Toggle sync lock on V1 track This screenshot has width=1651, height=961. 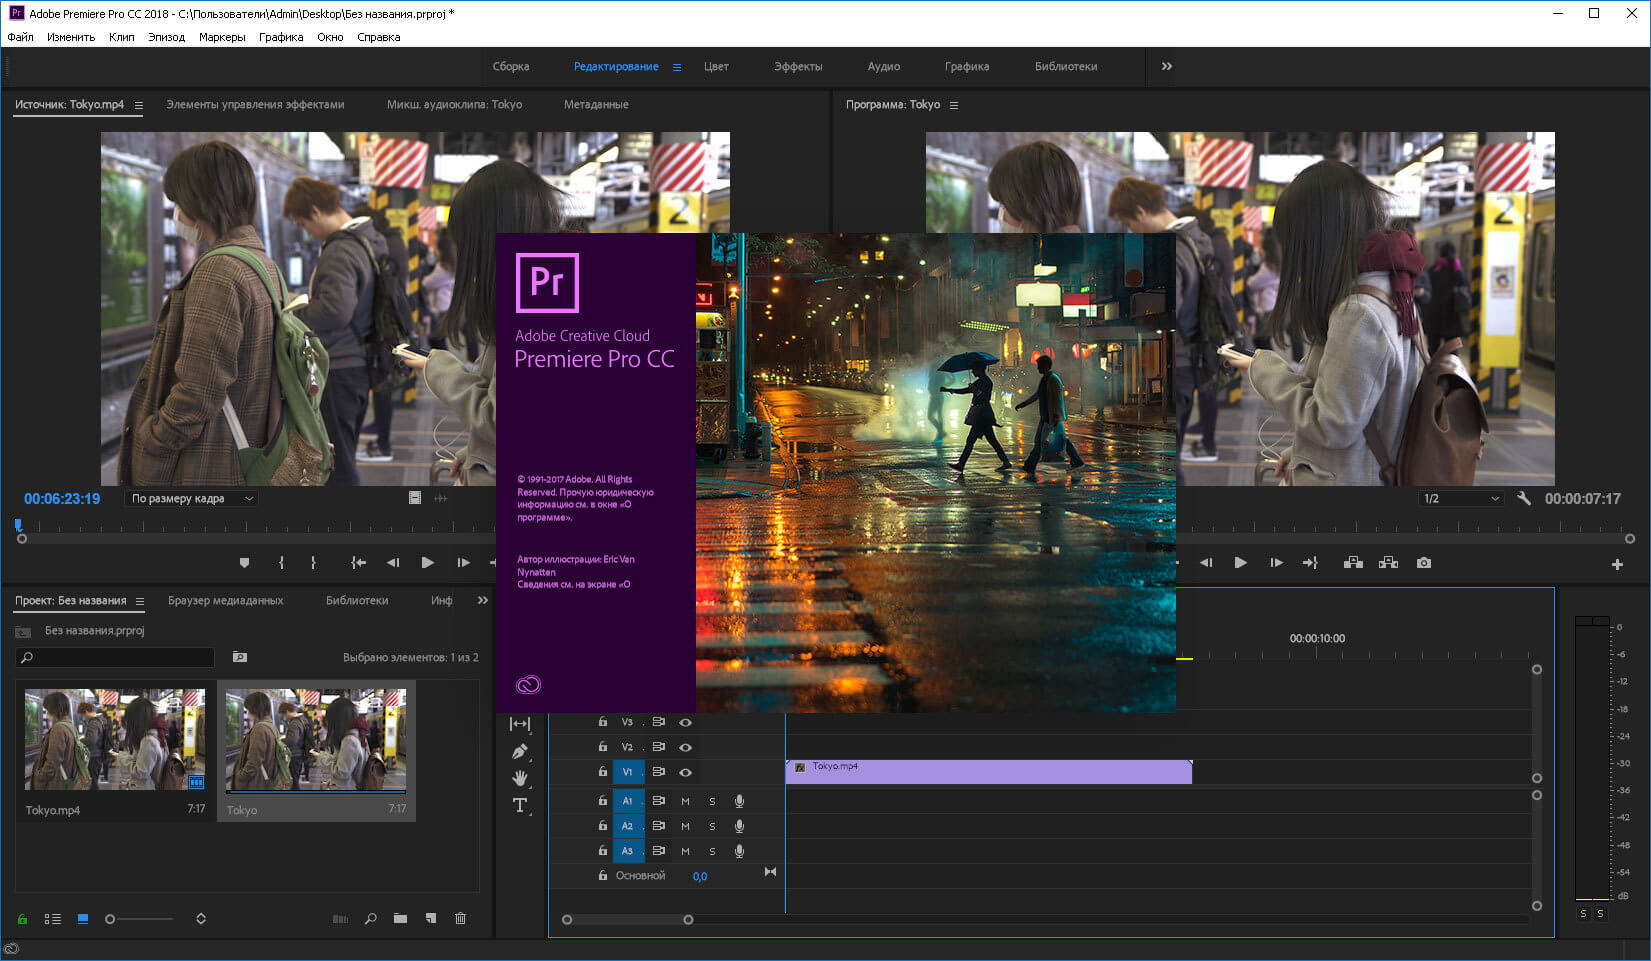[x=659, y=772]
